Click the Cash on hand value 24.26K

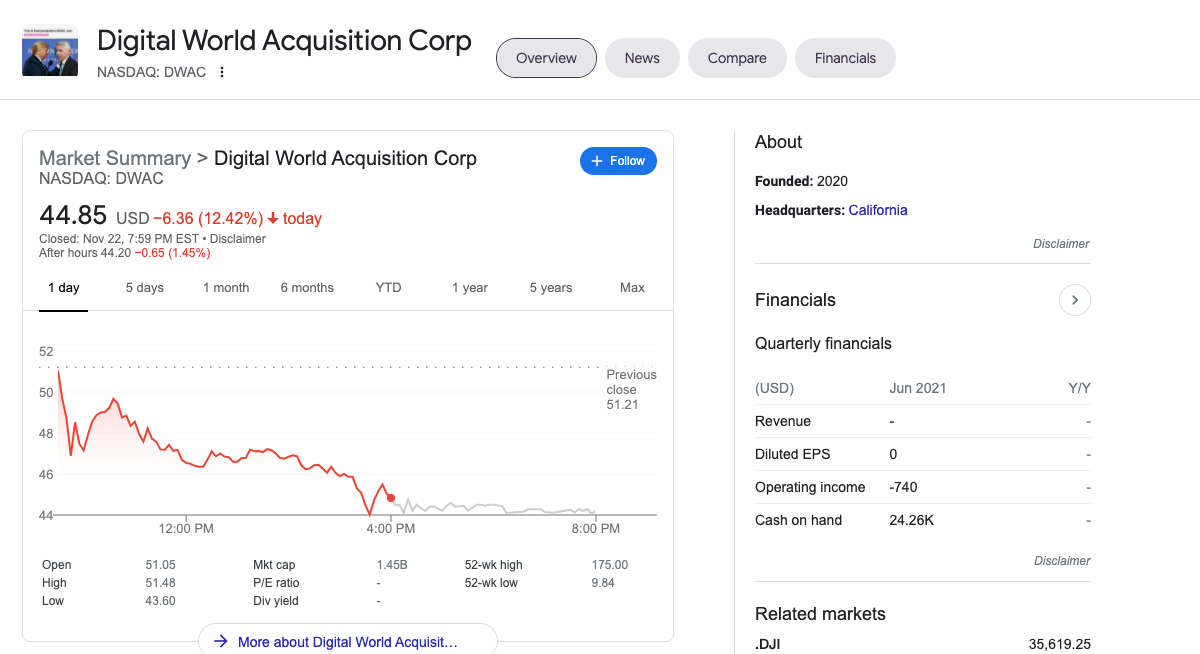910,520
